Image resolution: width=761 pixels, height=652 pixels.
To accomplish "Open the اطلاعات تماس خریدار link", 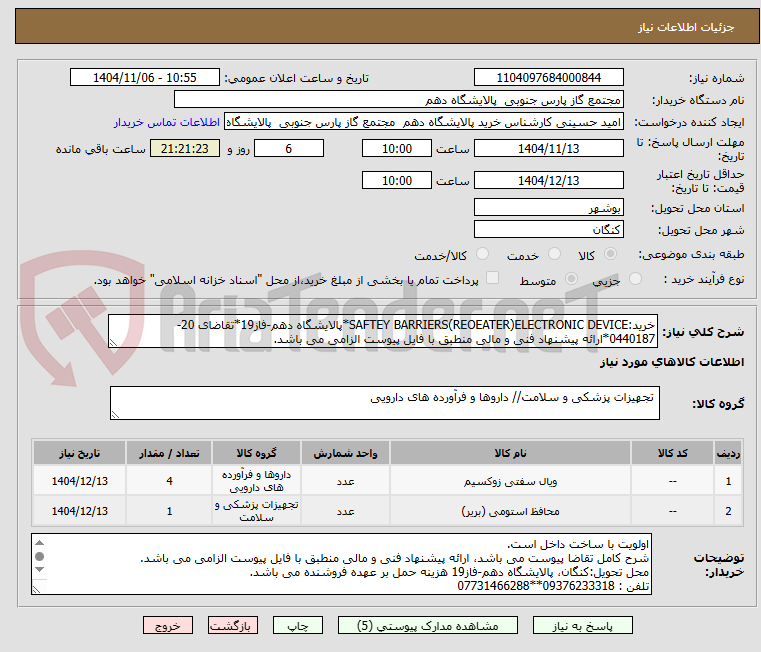I will click(x=167, y=122).
